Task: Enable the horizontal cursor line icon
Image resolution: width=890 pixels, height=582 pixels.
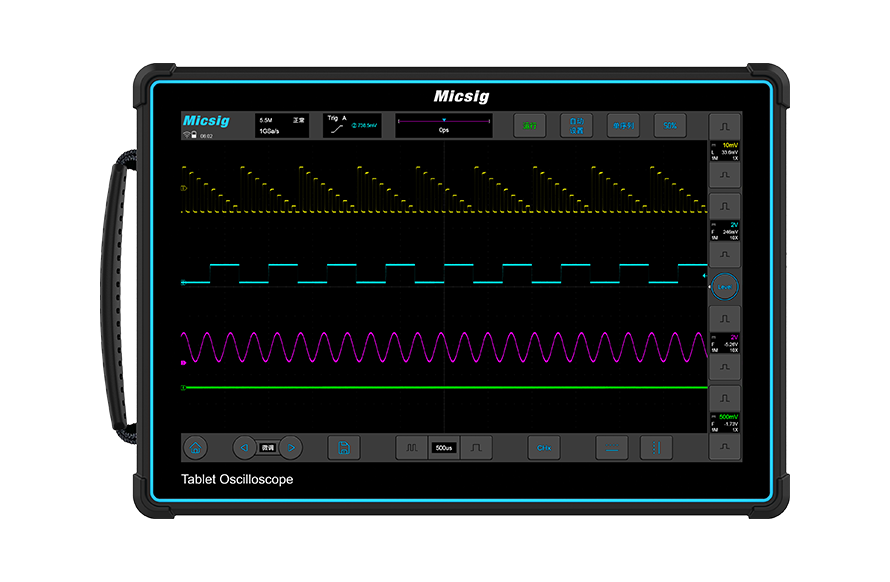Action: pyautogui.click(x=611, y=448)
